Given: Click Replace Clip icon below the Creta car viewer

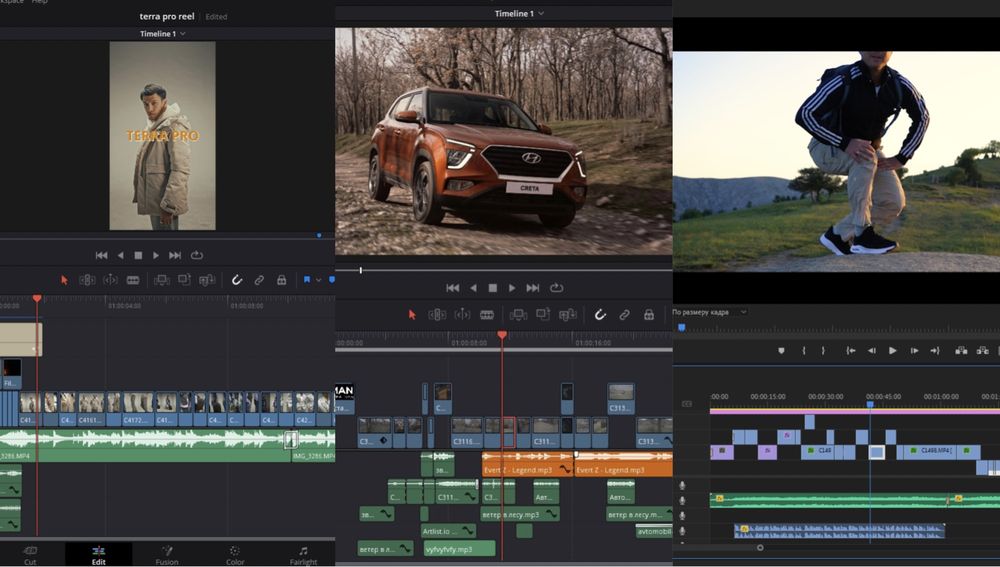Looking at the screenshot, I should click(567, 314).
